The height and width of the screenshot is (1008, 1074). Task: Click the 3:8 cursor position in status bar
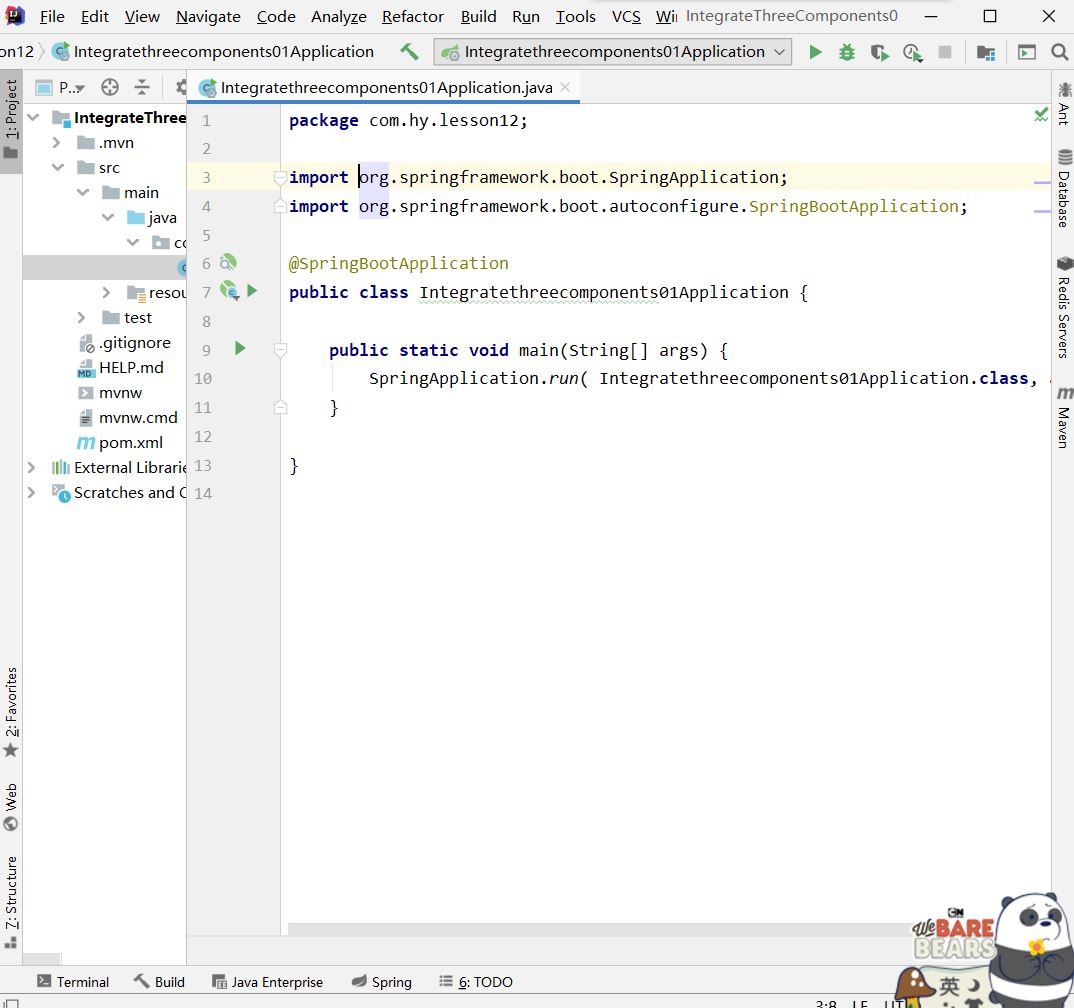click(x=826, y=1004)
